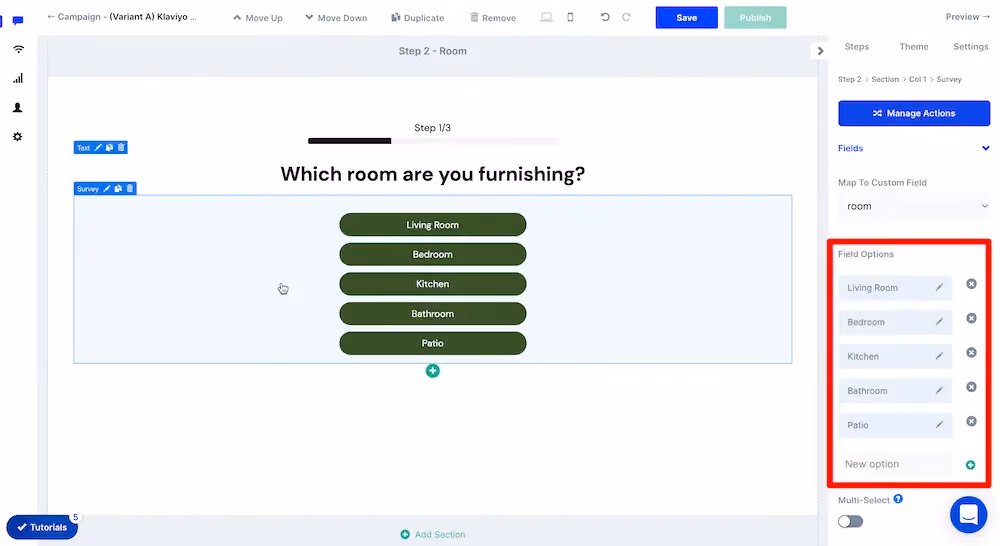Remove the Living Room field option
This screenshot has height=546, width=1000.
tap(971, 284)
